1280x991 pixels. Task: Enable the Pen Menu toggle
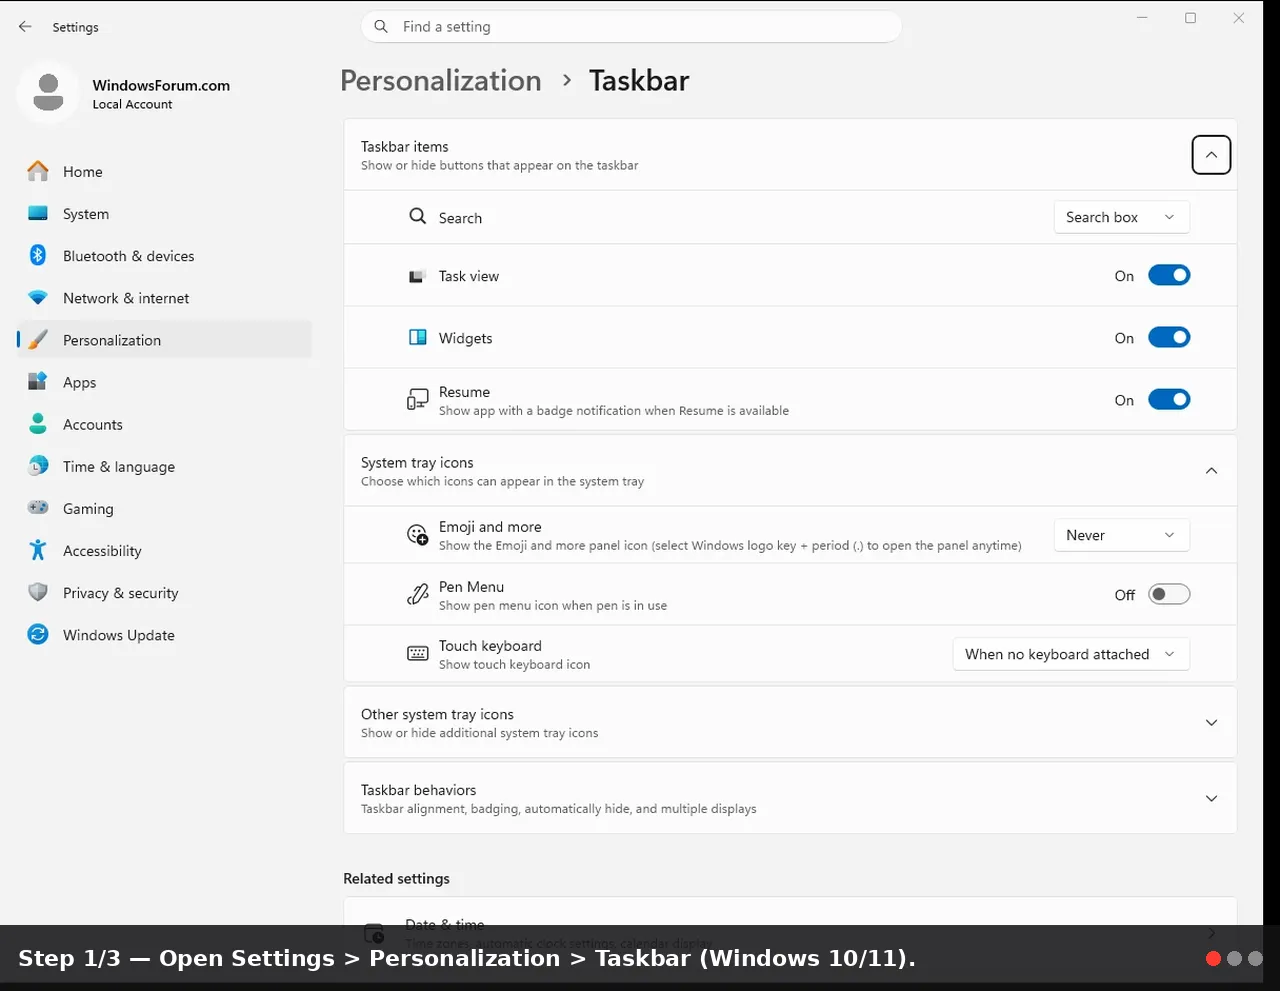(1169, 594)
